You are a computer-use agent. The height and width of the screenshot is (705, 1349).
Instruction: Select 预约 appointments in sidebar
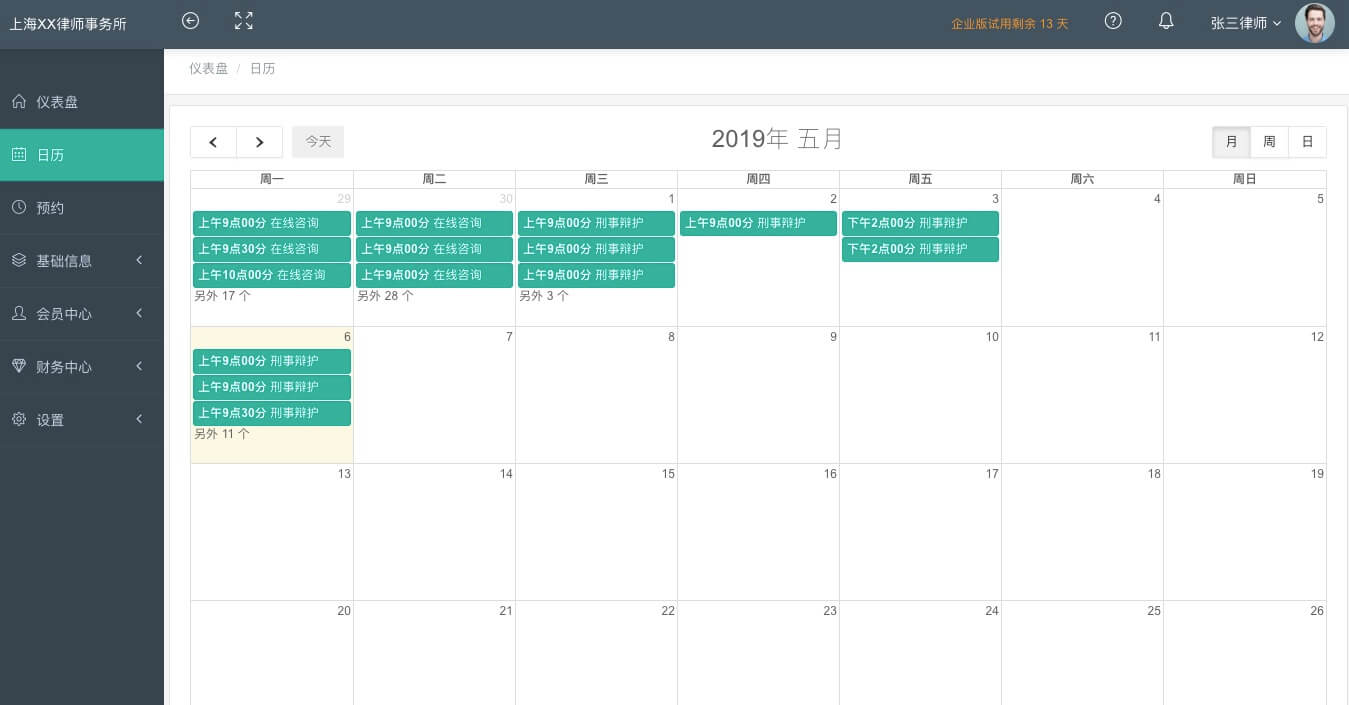click(50, 208)
